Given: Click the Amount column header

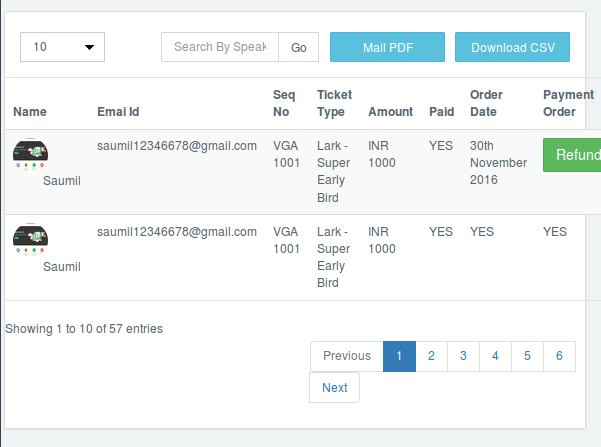Looking at the screenshot, I should [x=390, y=111].
